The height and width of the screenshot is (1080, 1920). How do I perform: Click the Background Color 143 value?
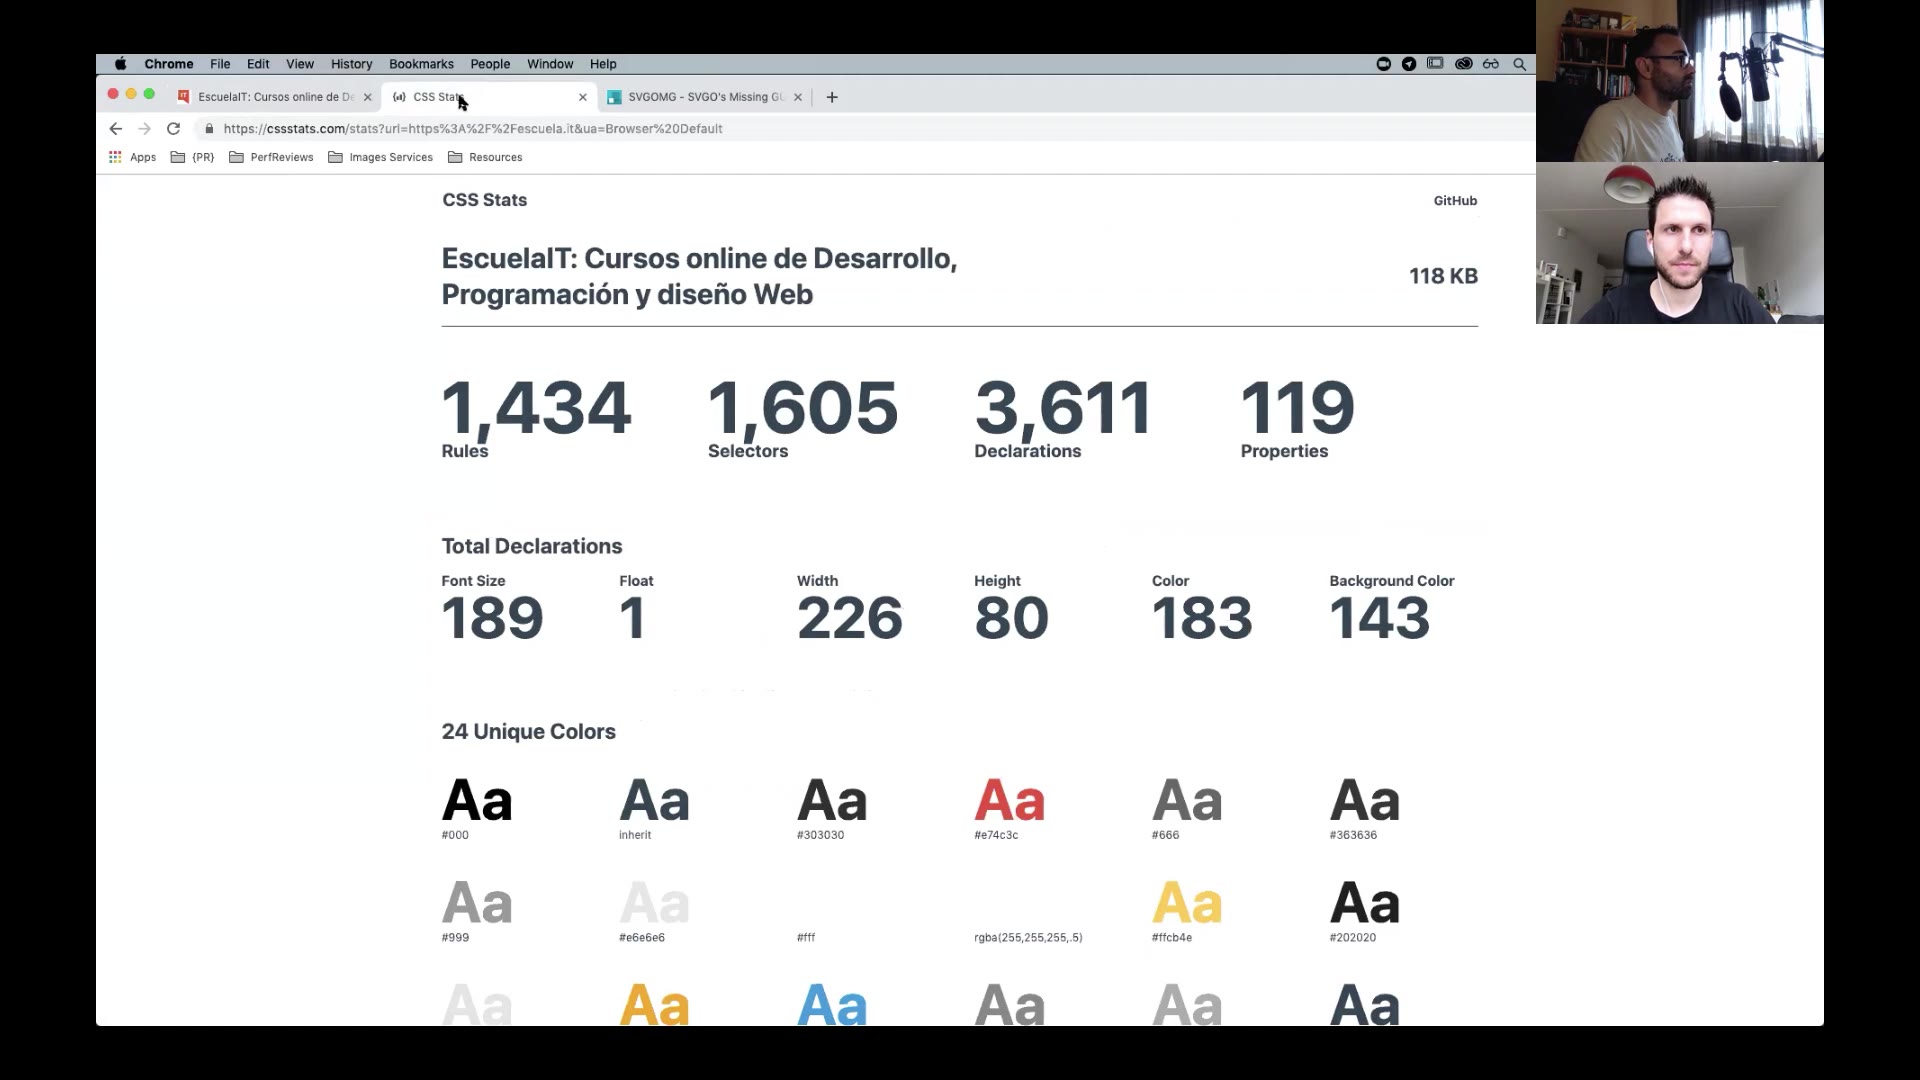tap(1379, 618)
